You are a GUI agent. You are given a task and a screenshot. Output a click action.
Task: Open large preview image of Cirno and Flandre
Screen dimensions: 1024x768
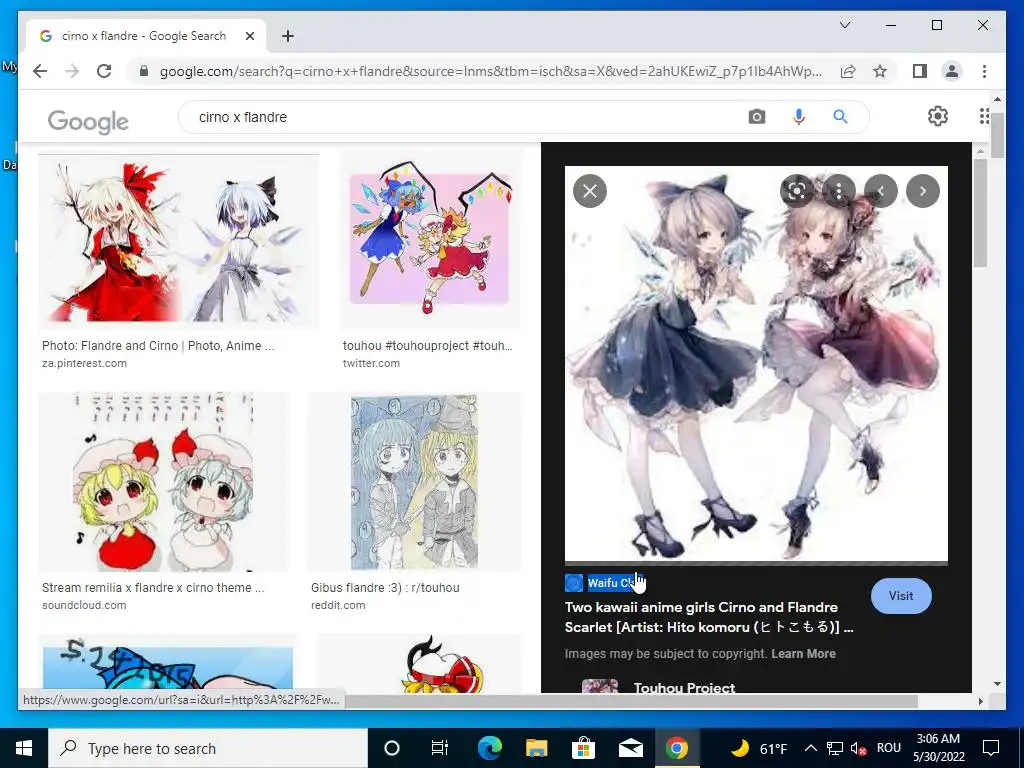(x=756, y=363)
